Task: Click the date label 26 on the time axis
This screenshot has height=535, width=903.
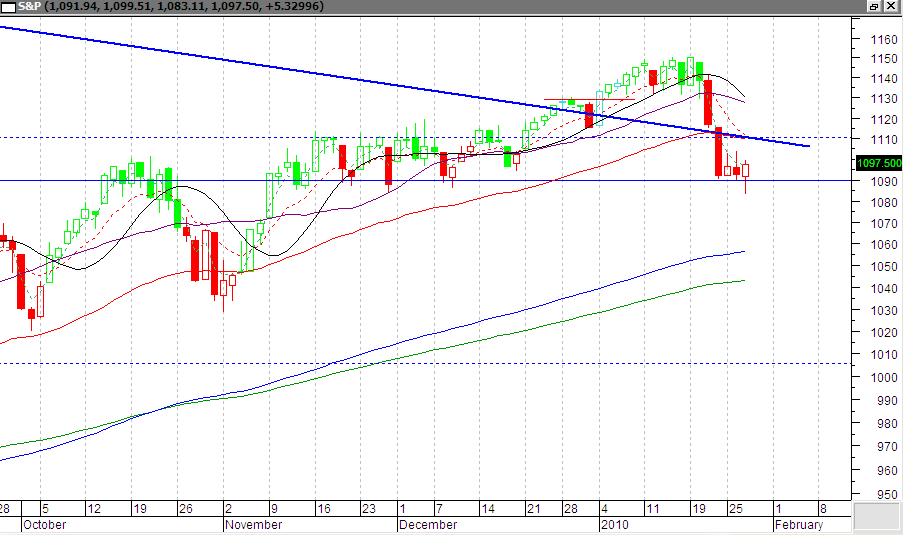Action: click(x=185, y=509)
